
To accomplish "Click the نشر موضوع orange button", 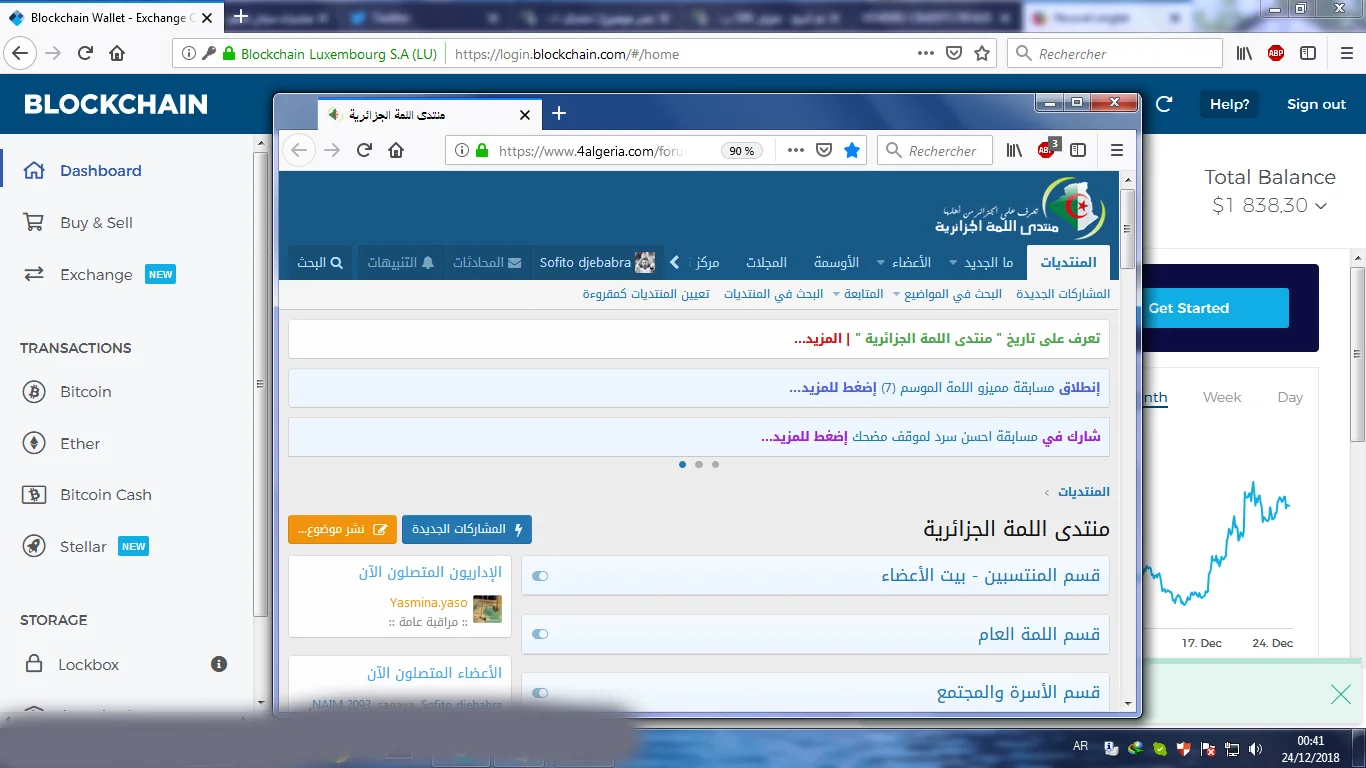I will [x=342, y=529].
